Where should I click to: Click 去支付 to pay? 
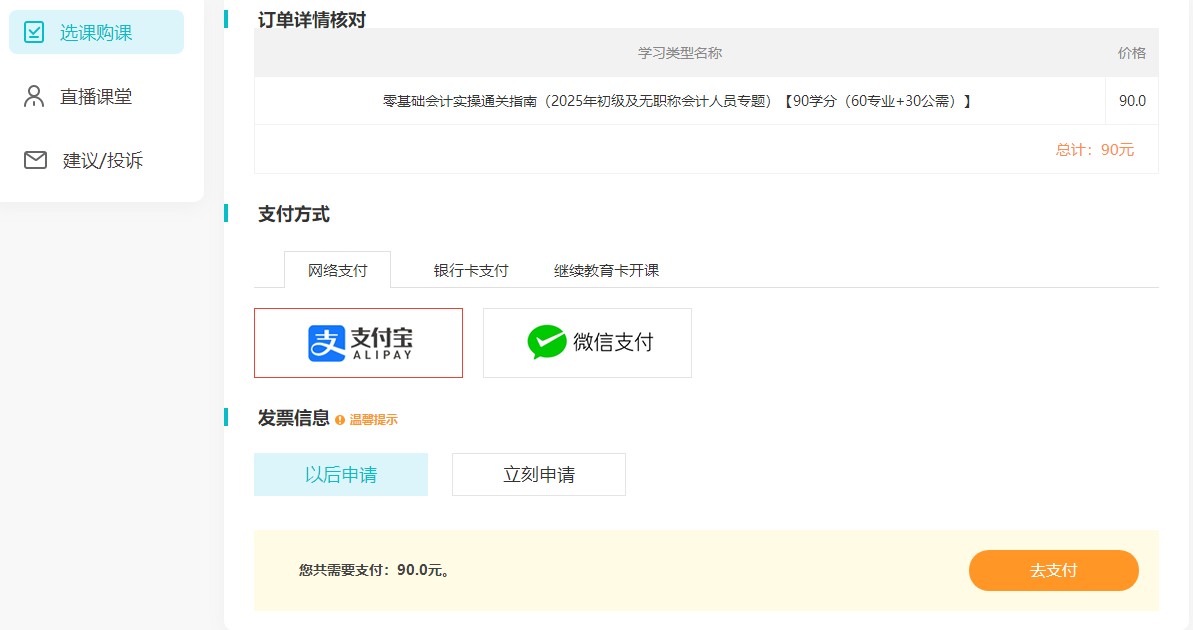[1053, 570]
